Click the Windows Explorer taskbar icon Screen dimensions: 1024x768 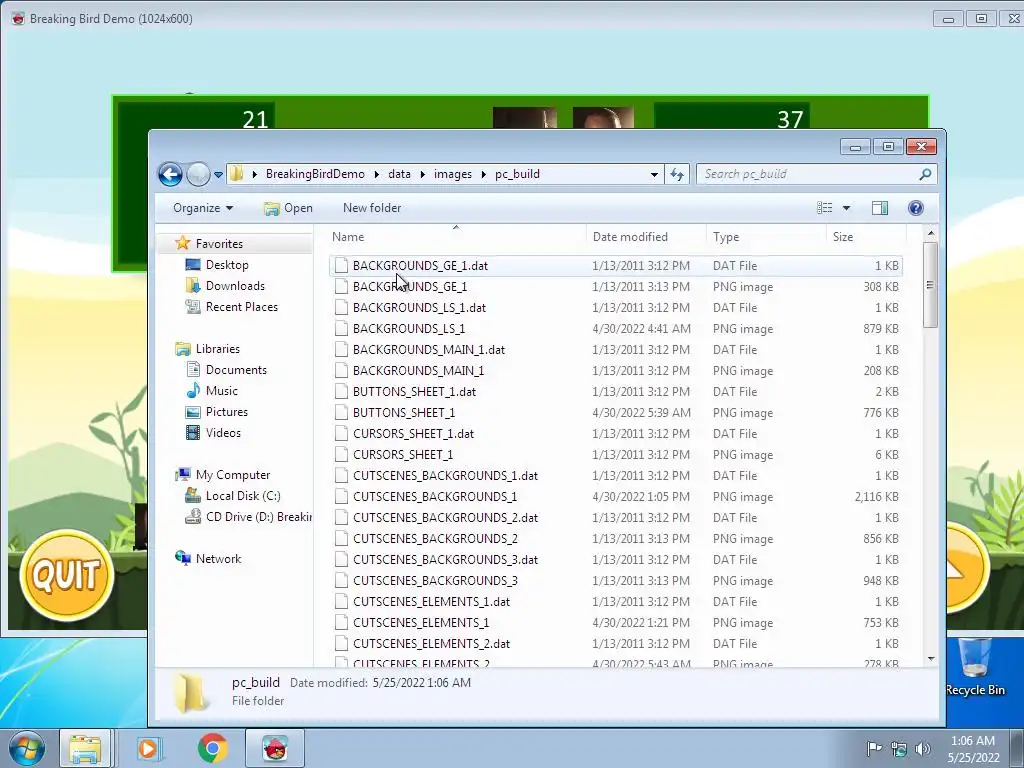tap(85, 748)
